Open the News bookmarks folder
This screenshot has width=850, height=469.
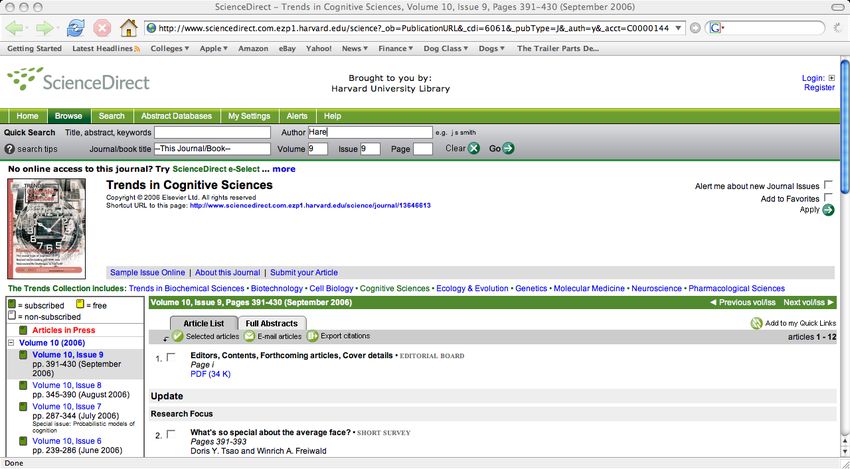(355, 49)
